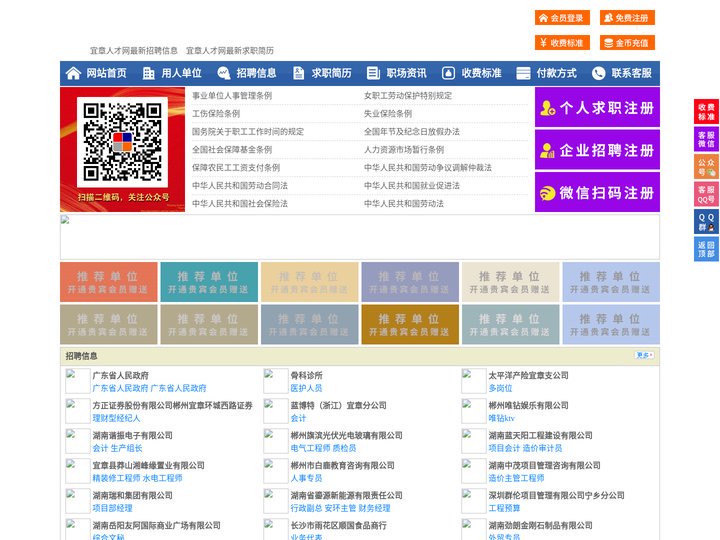This screenshot has height=540, width=720.
Task: Open the 求职简历 menu item
Action: pos(332,73)
